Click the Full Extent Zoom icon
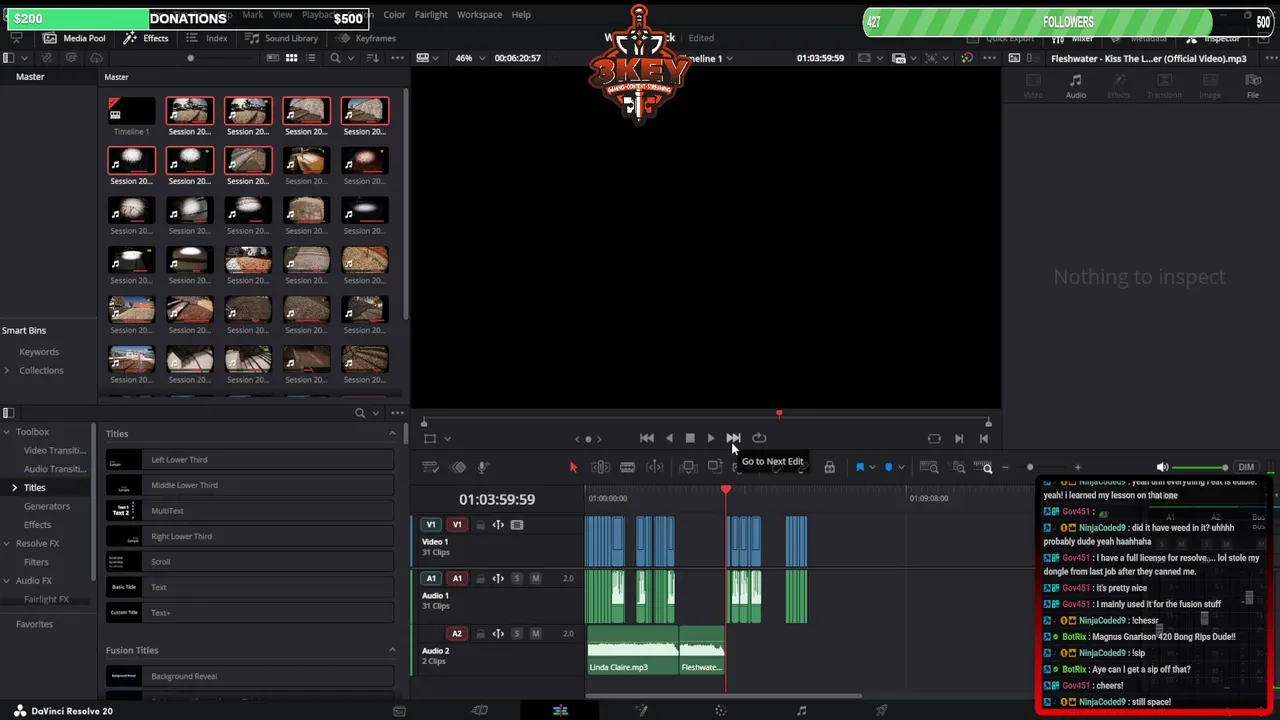This screenshot has height=720, width=1280. (929, 467)
